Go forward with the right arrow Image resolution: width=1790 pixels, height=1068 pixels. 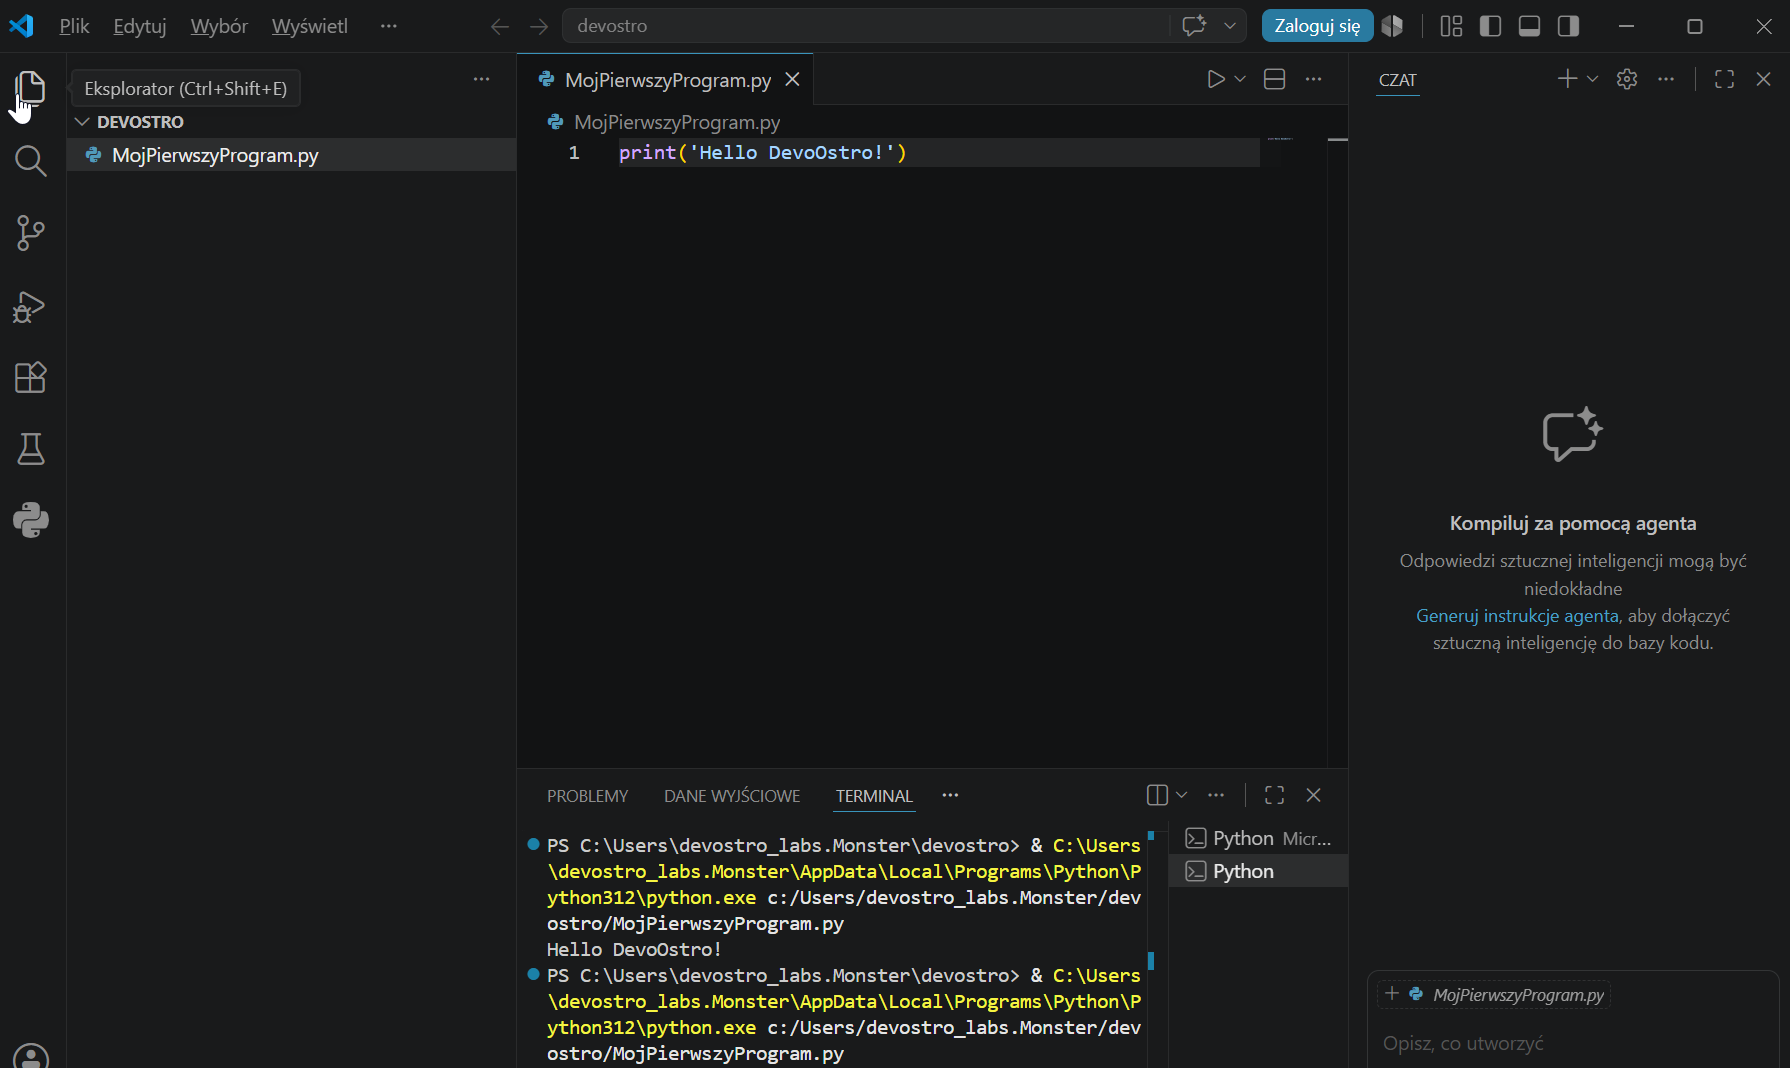point(539,26)
